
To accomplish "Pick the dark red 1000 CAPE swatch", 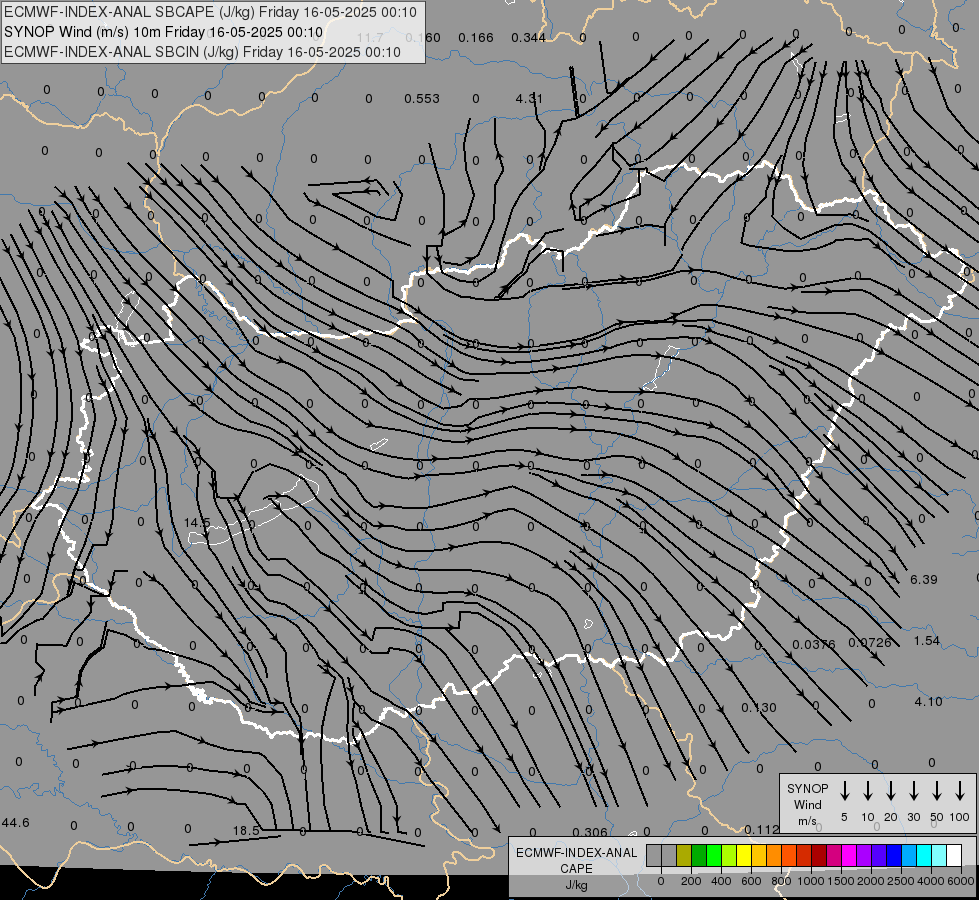I will 819,855.
